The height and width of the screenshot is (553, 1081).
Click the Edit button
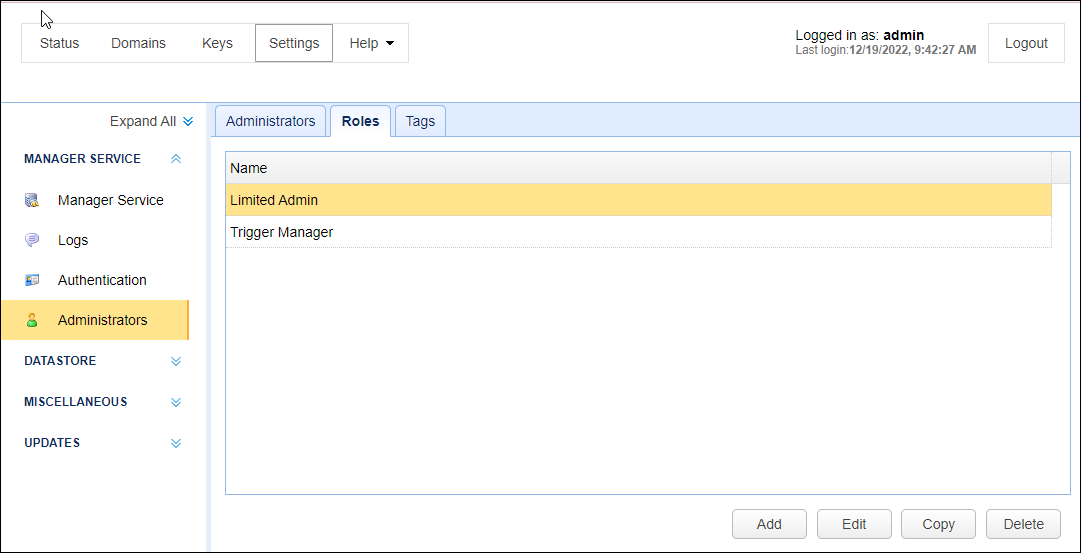tap(854, 524)
